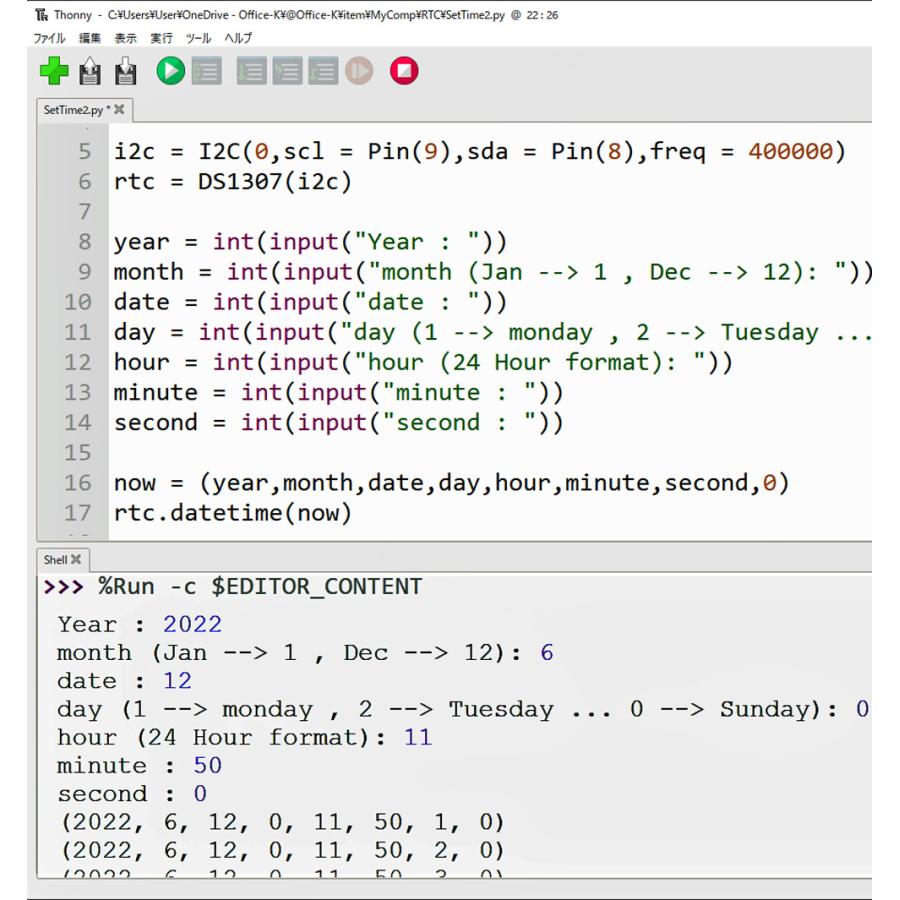This screenshot has width=900, height=900.
Task: Open the ヘルプ (Help) menu
Action: 238,38
